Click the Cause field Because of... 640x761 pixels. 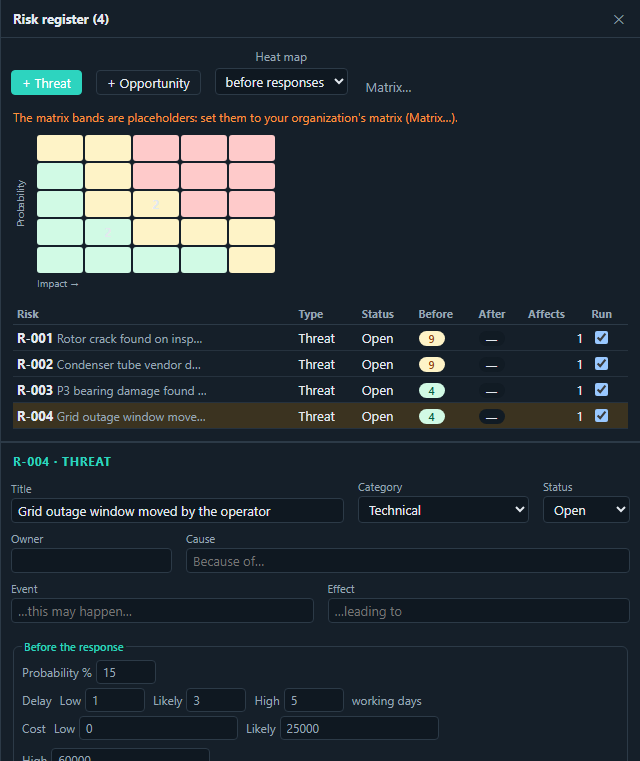point(408,561)
